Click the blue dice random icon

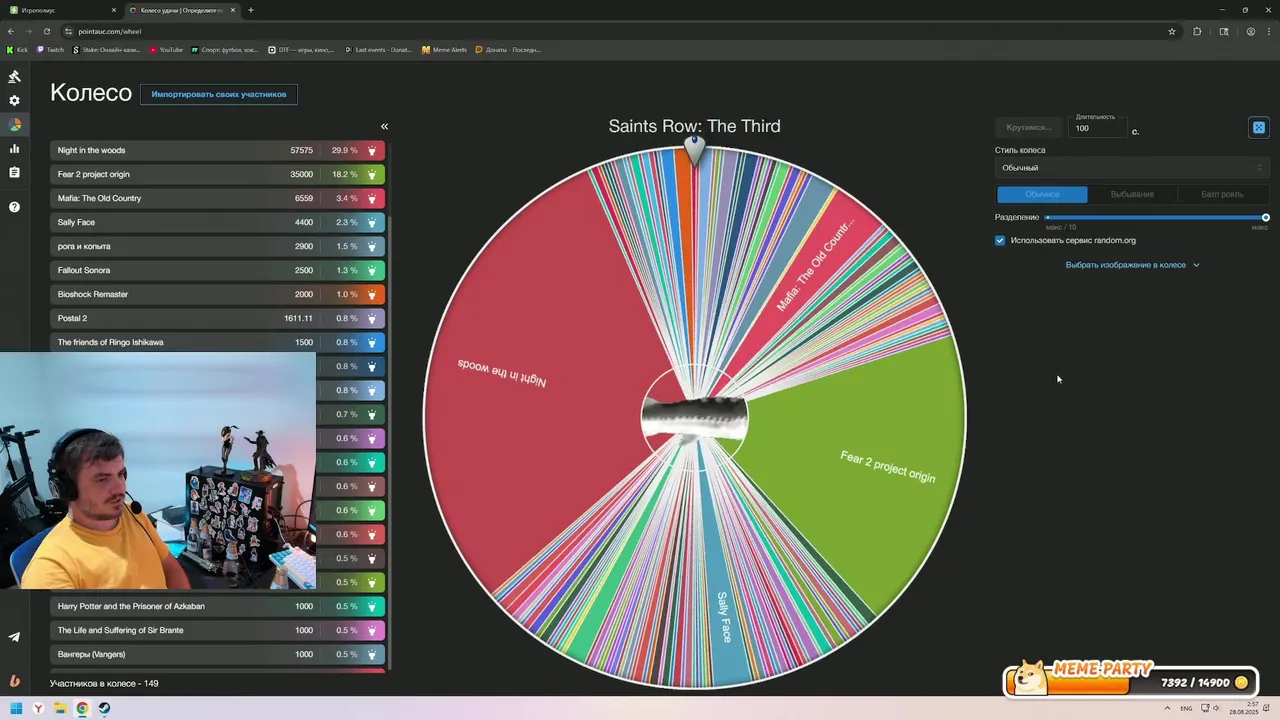1259,127
